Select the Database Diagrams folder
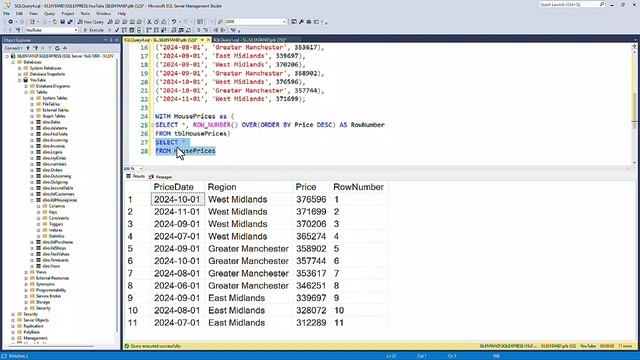Viewport: 640px width, 360px height. [x=53, y=86]
